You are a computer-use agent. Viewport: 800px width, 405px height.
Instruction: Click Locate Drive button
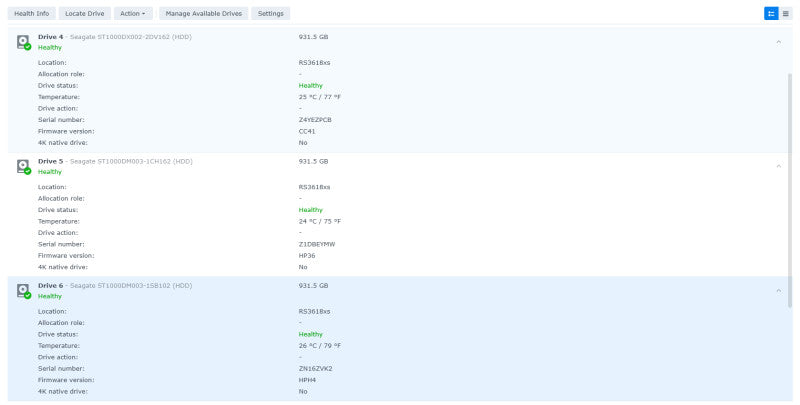(85, 14)
